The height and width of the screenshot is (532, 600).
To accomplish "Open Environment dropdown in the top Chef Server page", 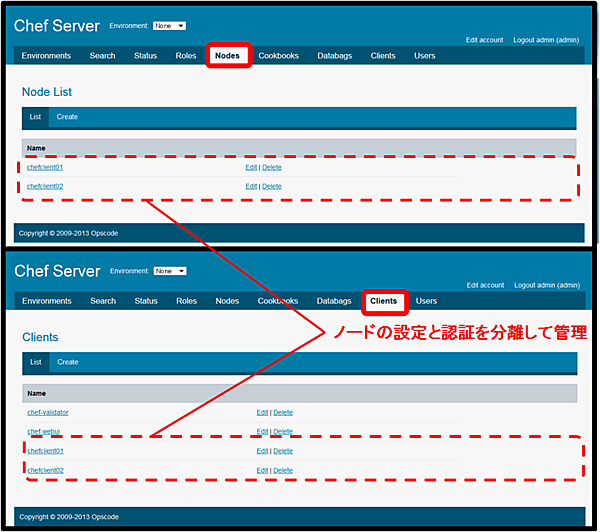I will point(169,26).
